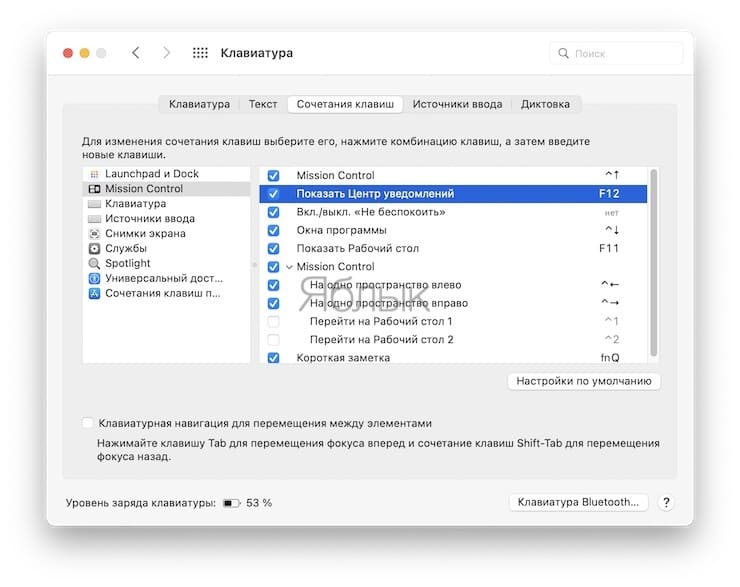Select the Показать Рабочий стол row text
This screenshot has width=740, height=587.
pos(358,249)
